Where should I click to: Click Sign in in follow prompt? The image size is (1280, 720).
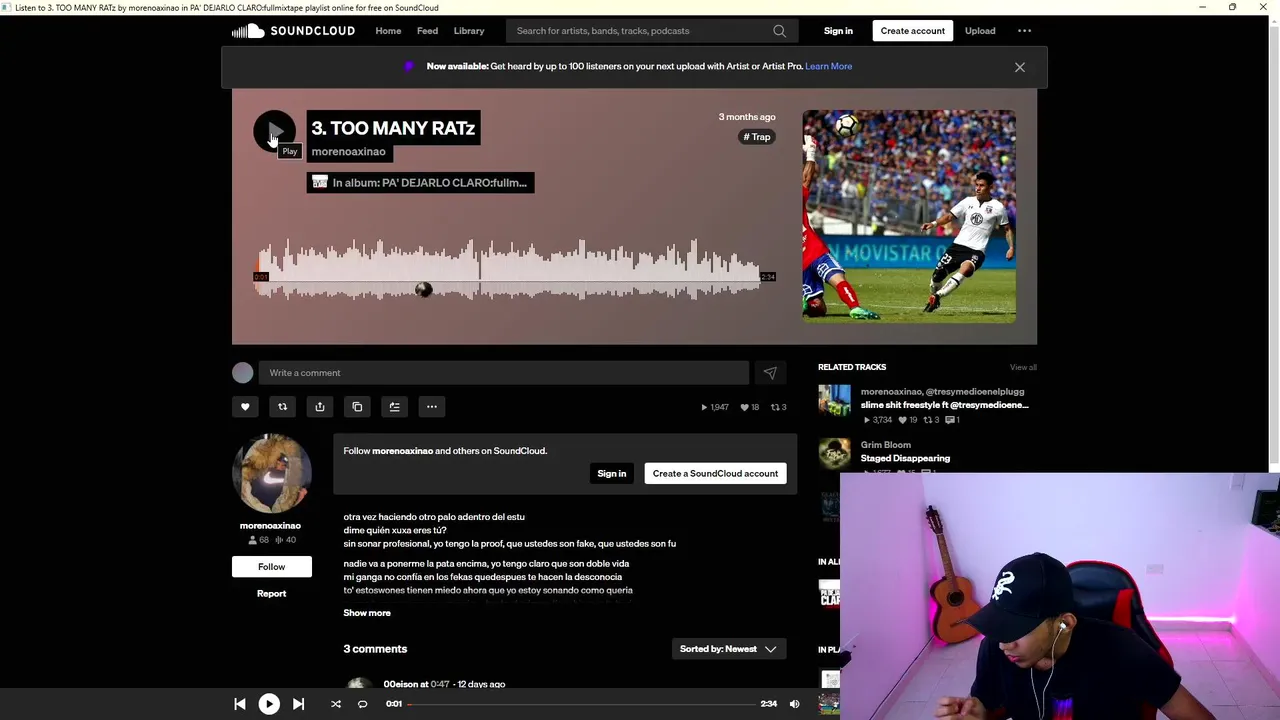point(611,474)
